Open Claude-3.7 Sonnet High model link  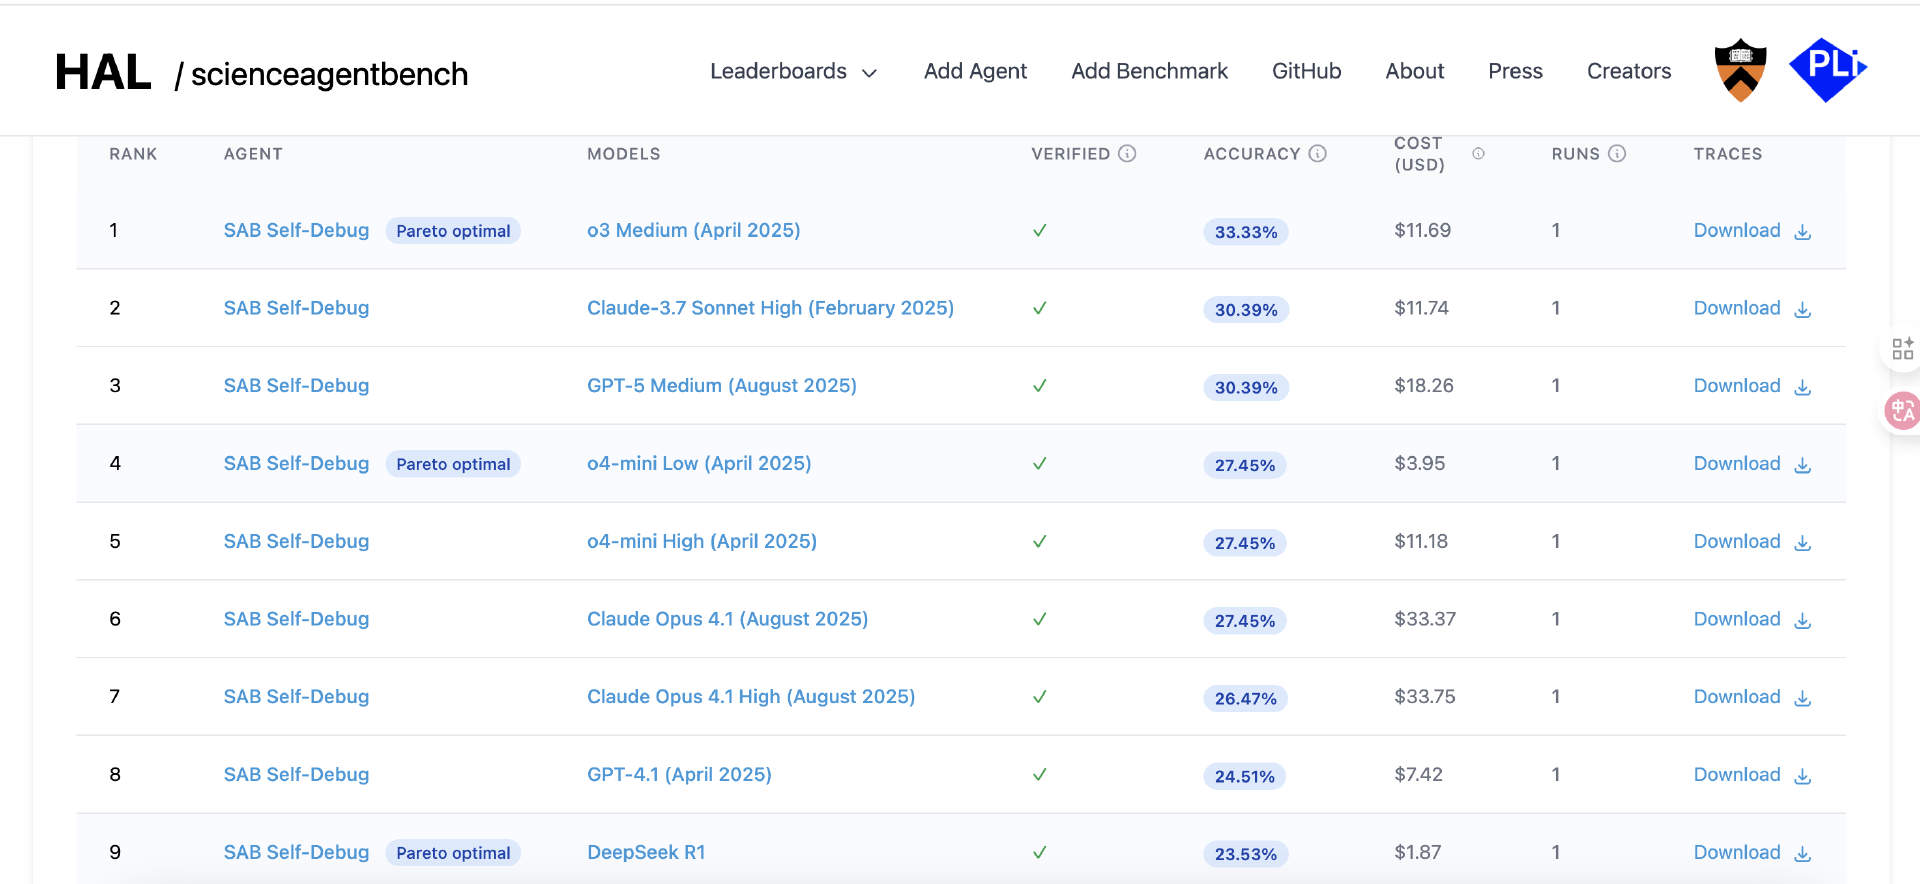770,308
